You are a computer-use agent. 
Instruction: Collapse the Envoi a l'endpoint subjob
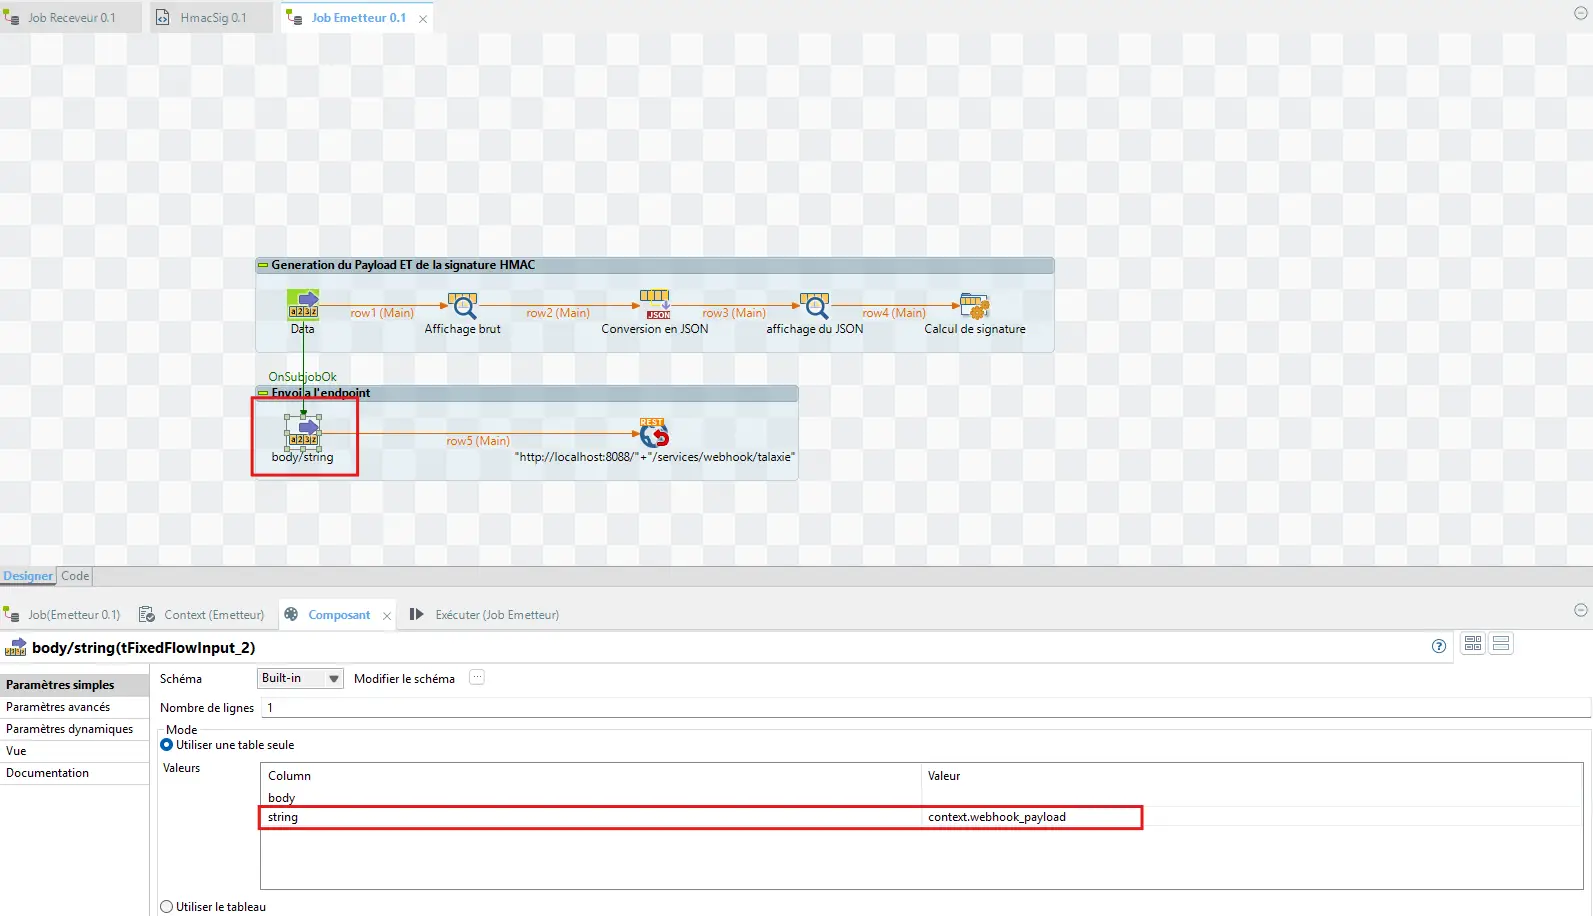263,393
